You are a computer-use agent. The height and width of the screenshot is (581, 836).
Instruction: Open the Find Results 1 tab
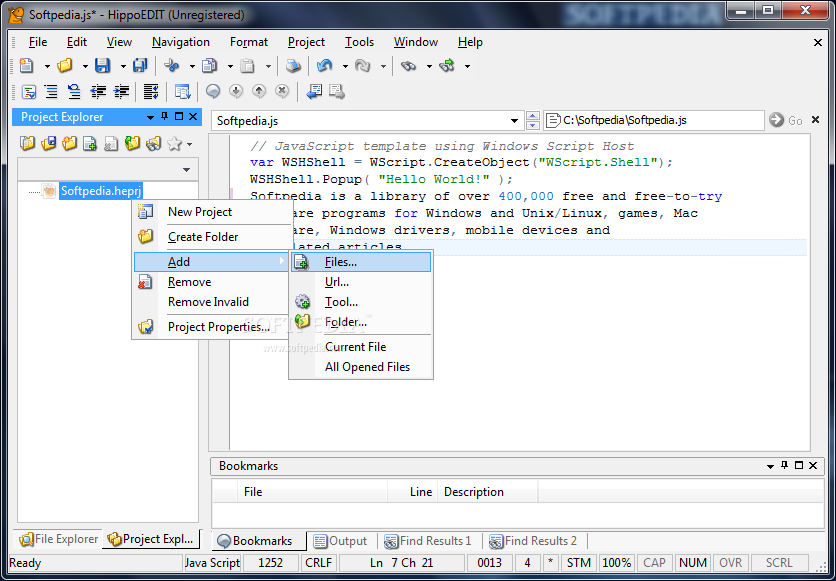(428, 541)
